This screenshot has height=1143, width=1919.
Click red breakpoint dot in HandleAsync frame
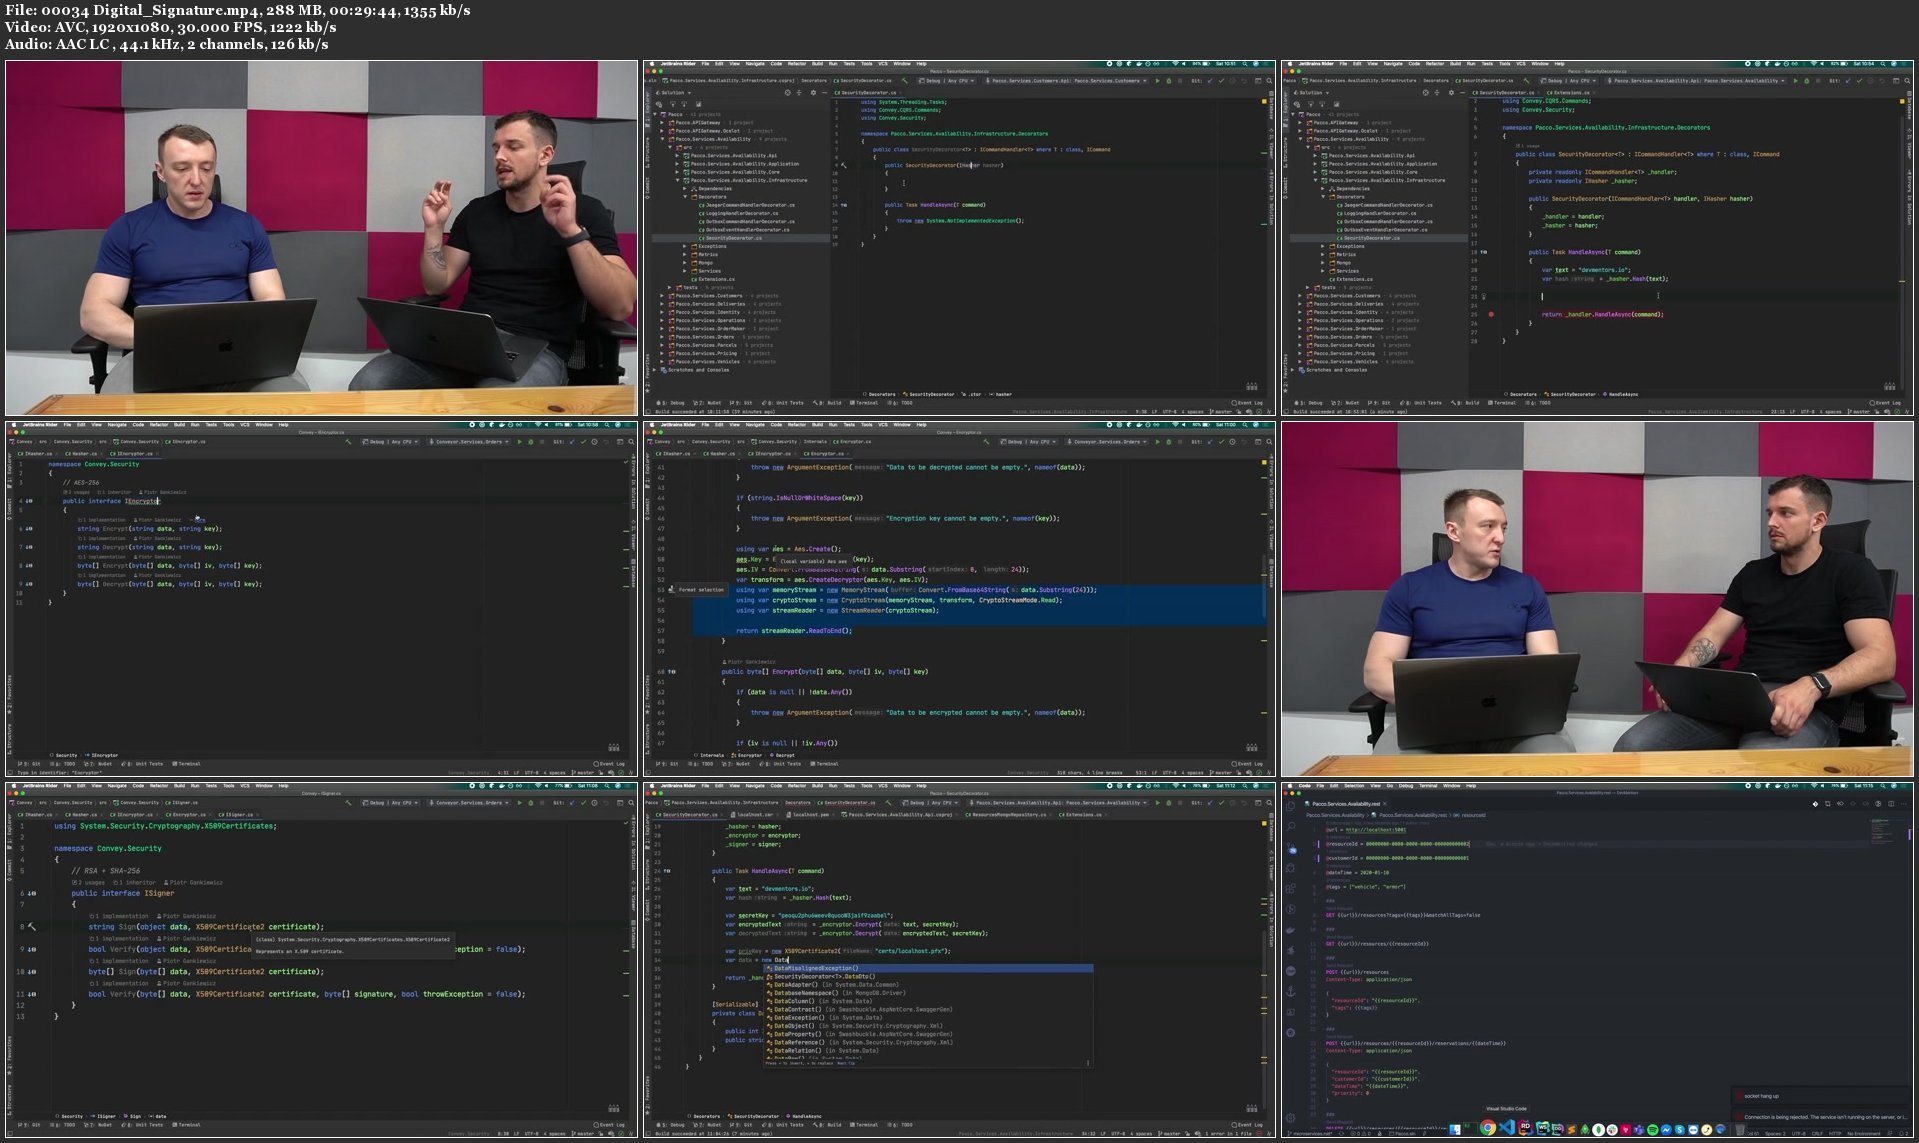(1491, 314)
